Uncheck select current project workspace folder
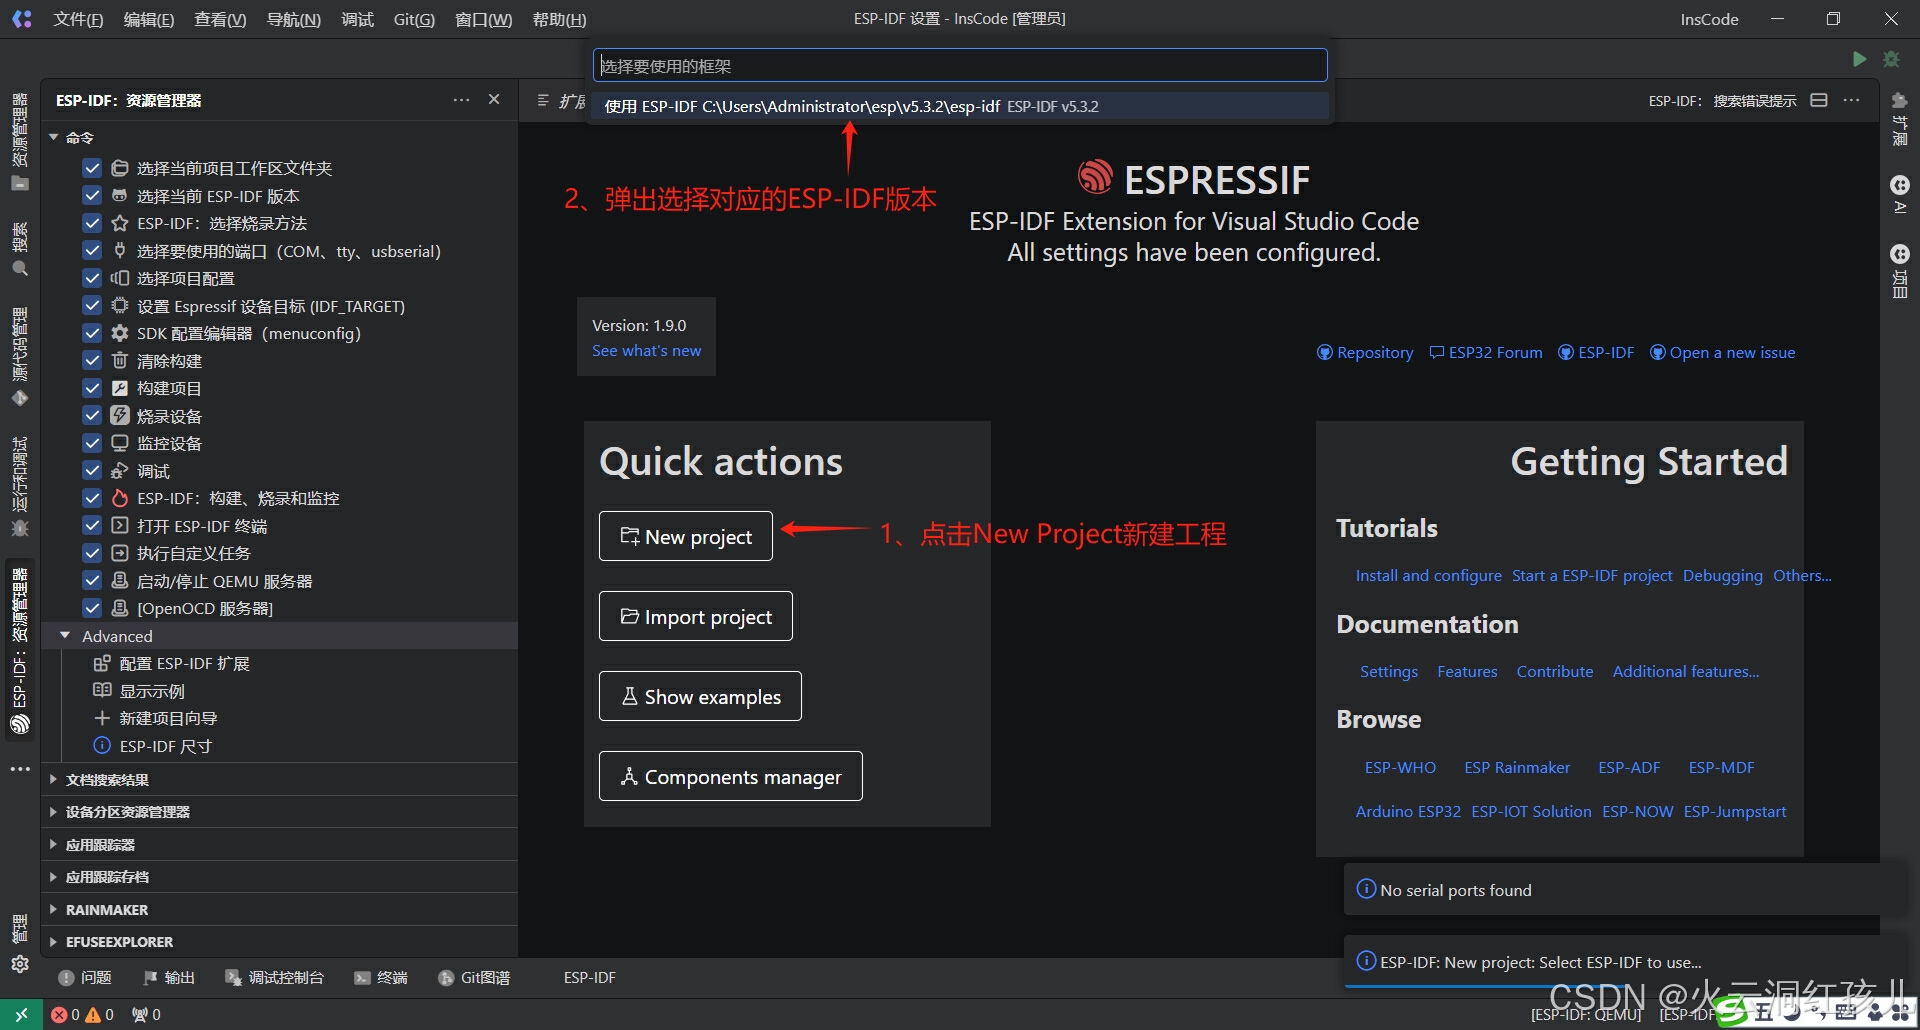Viewport: 1920px width, 1030px height. point(92,168)
